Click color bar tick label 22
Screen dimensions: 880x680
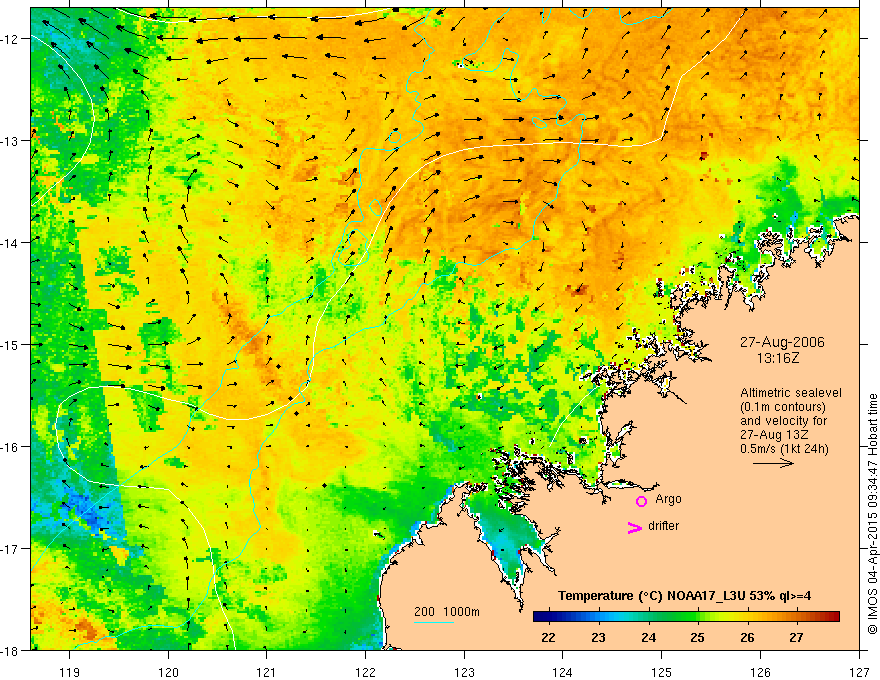tap(548, 637)
